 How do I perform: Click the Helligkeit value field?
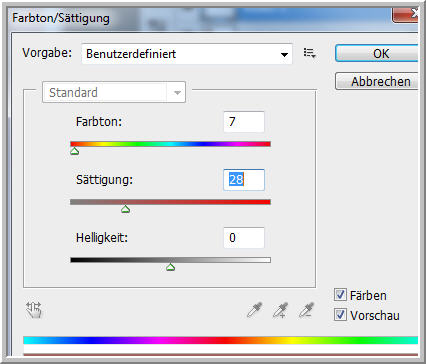(244, 238)
